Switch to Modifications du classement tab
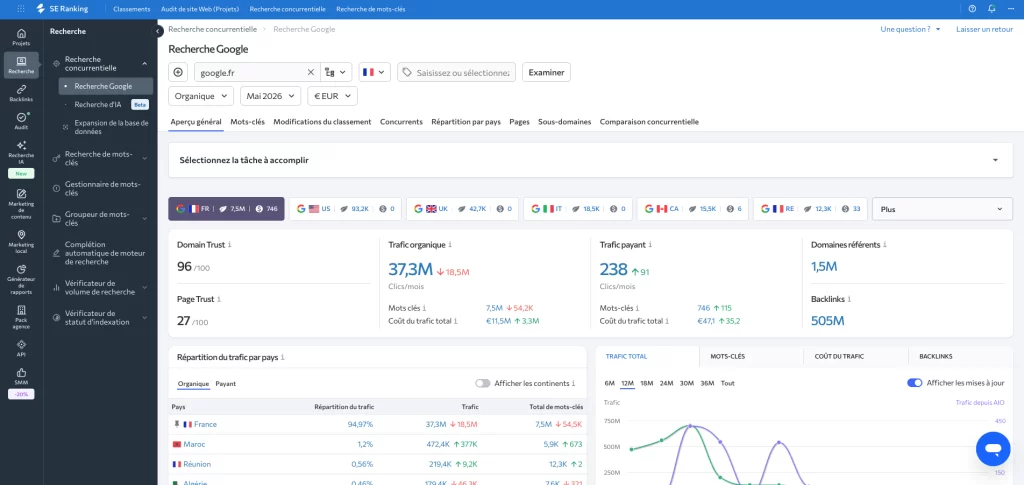This screenshot has width=1024, height=485. click(322, 121)
